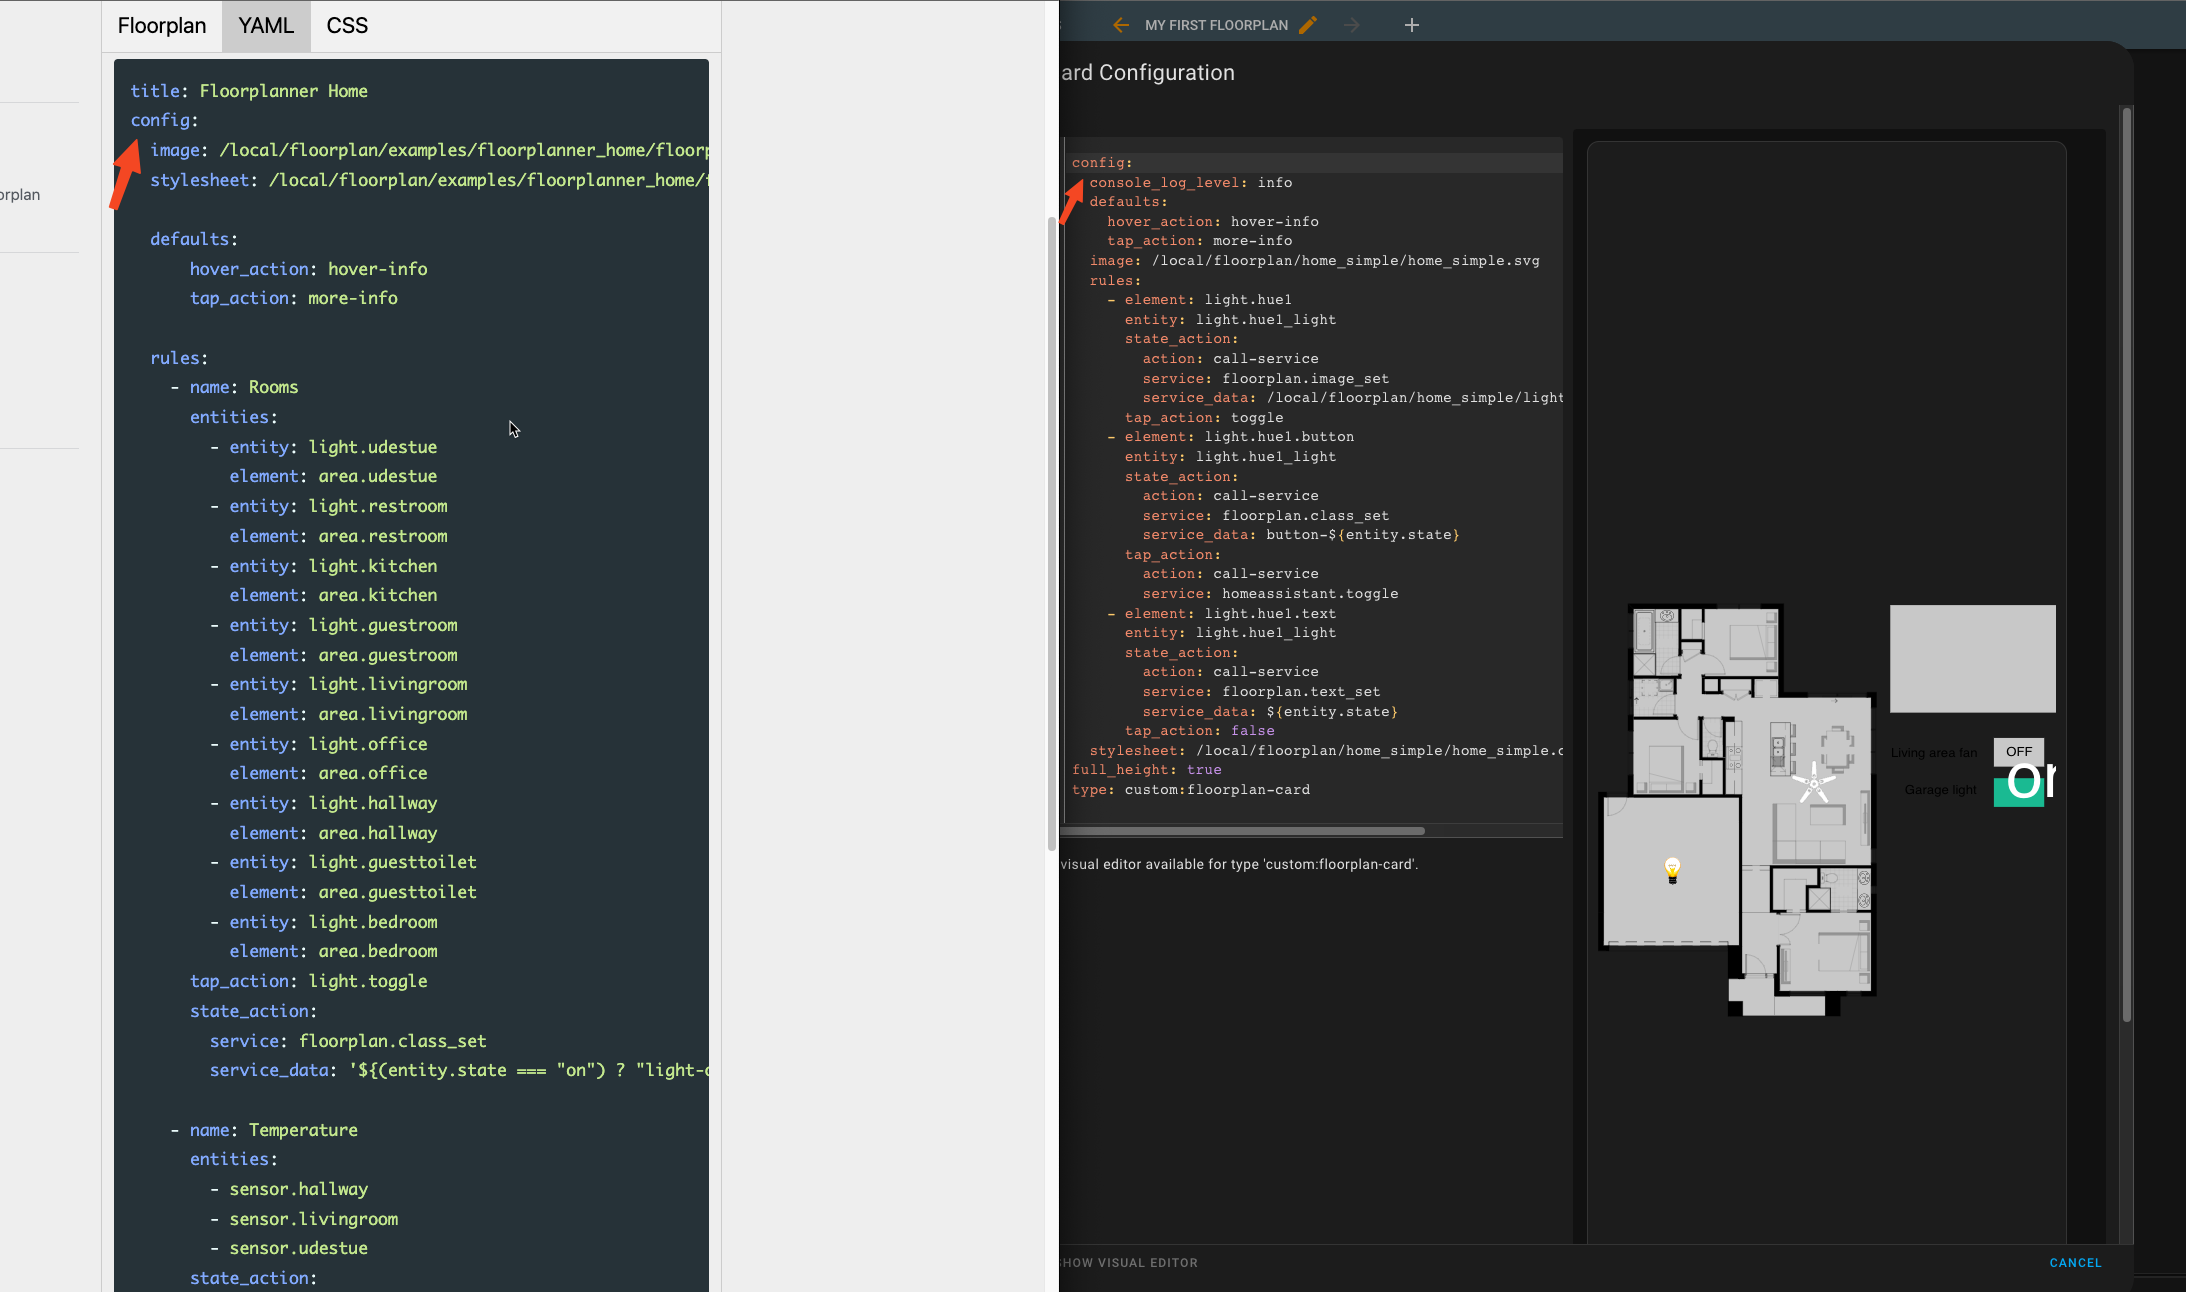Click the grey preview rectangle beside the floorplan
Viewport: 2186px width, 1292px height.
tap(1971, 658)
